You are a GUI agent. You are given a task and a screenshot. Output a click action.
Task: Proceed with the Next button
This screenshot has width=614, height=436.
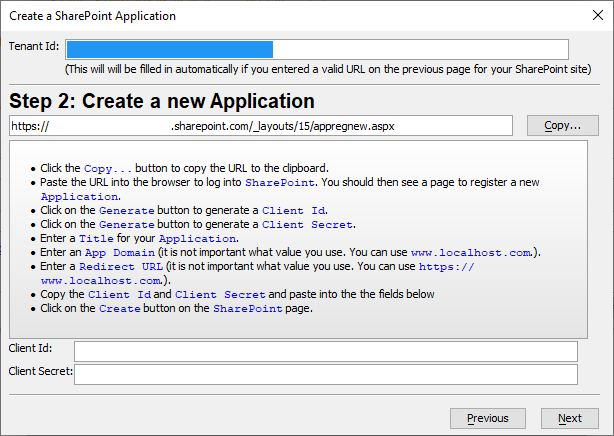coord(570,418)
